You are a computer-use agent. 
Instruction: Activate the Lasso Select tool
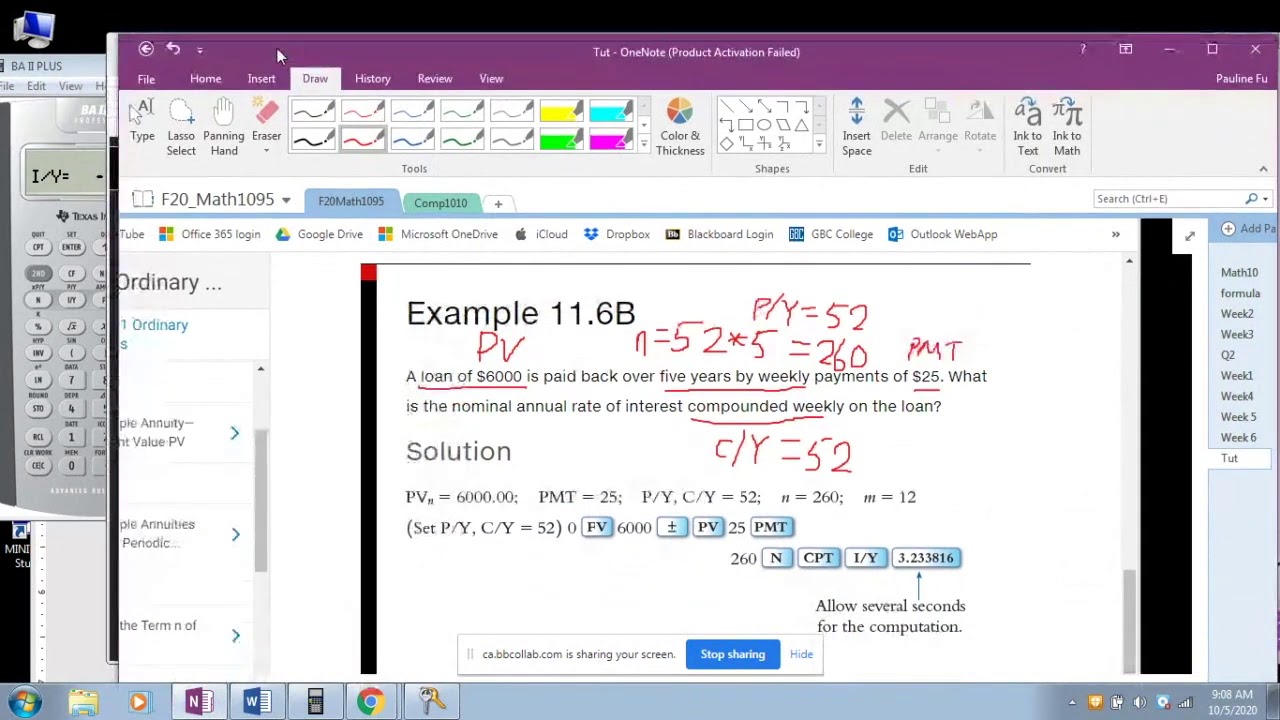(181, 127)
